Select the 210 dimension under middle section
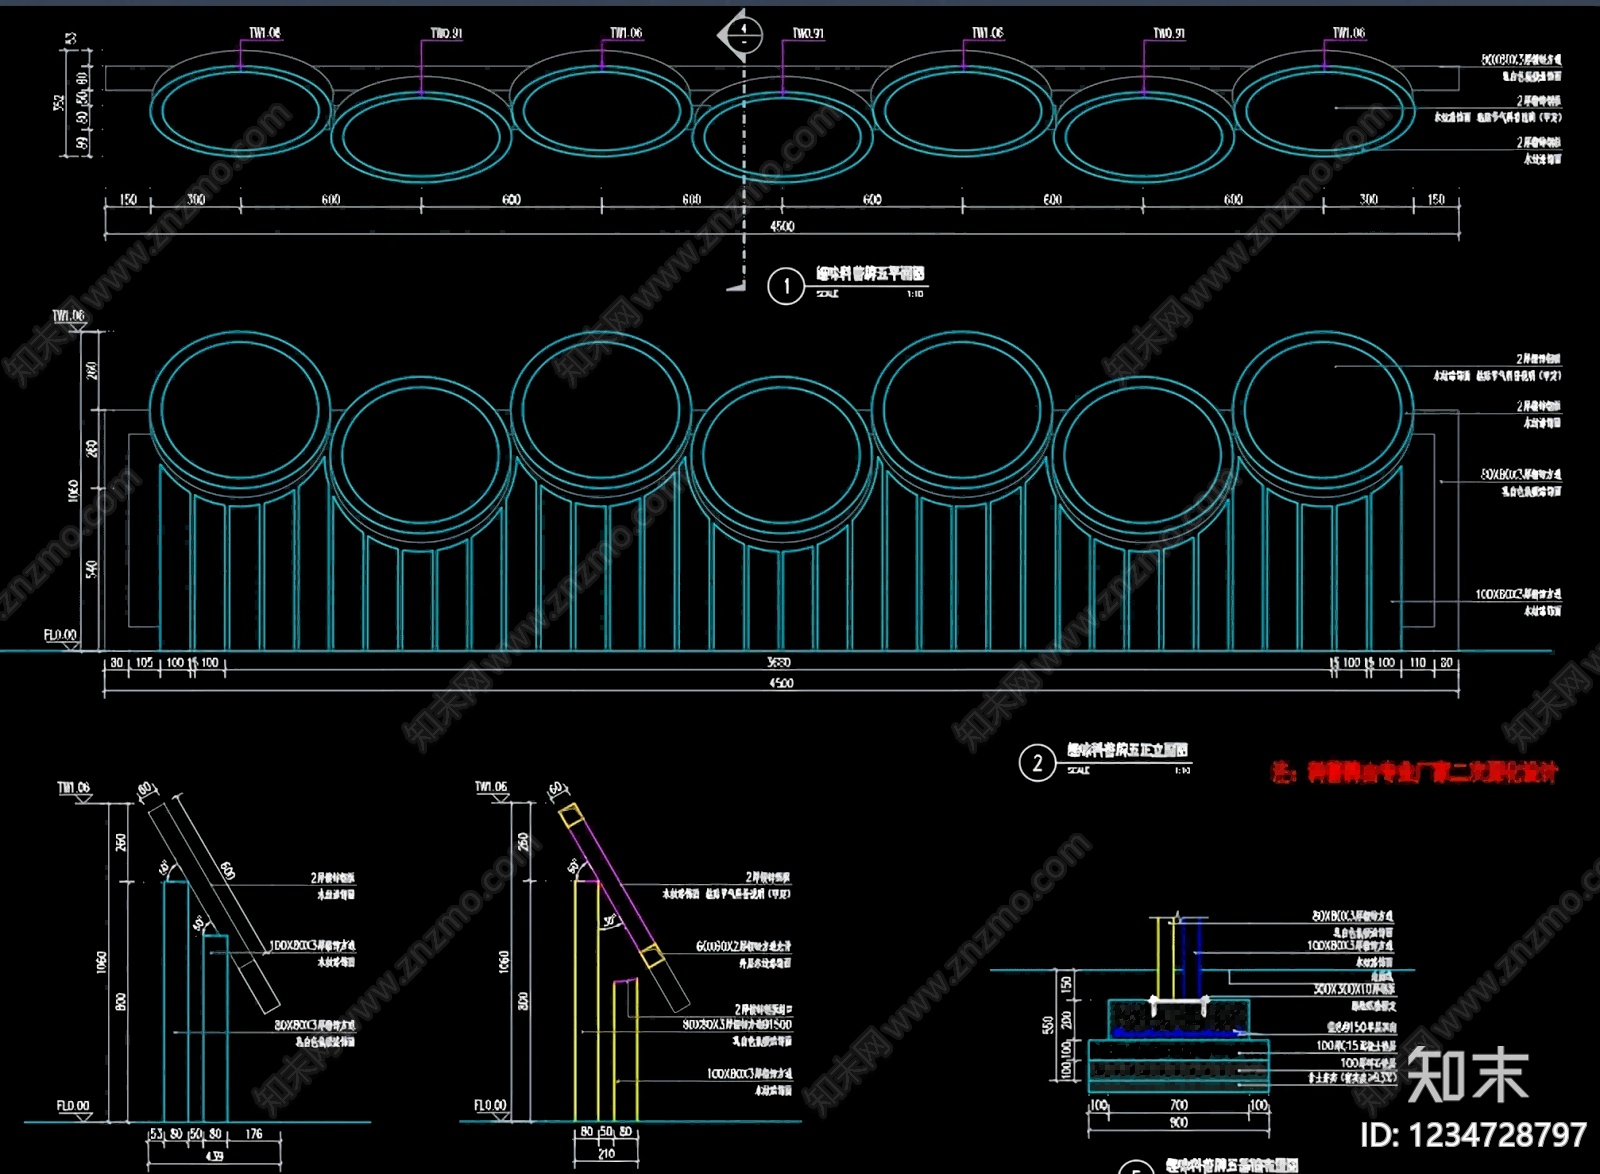Viewport: 1600px width, 1174px height. coord(606,1153)
